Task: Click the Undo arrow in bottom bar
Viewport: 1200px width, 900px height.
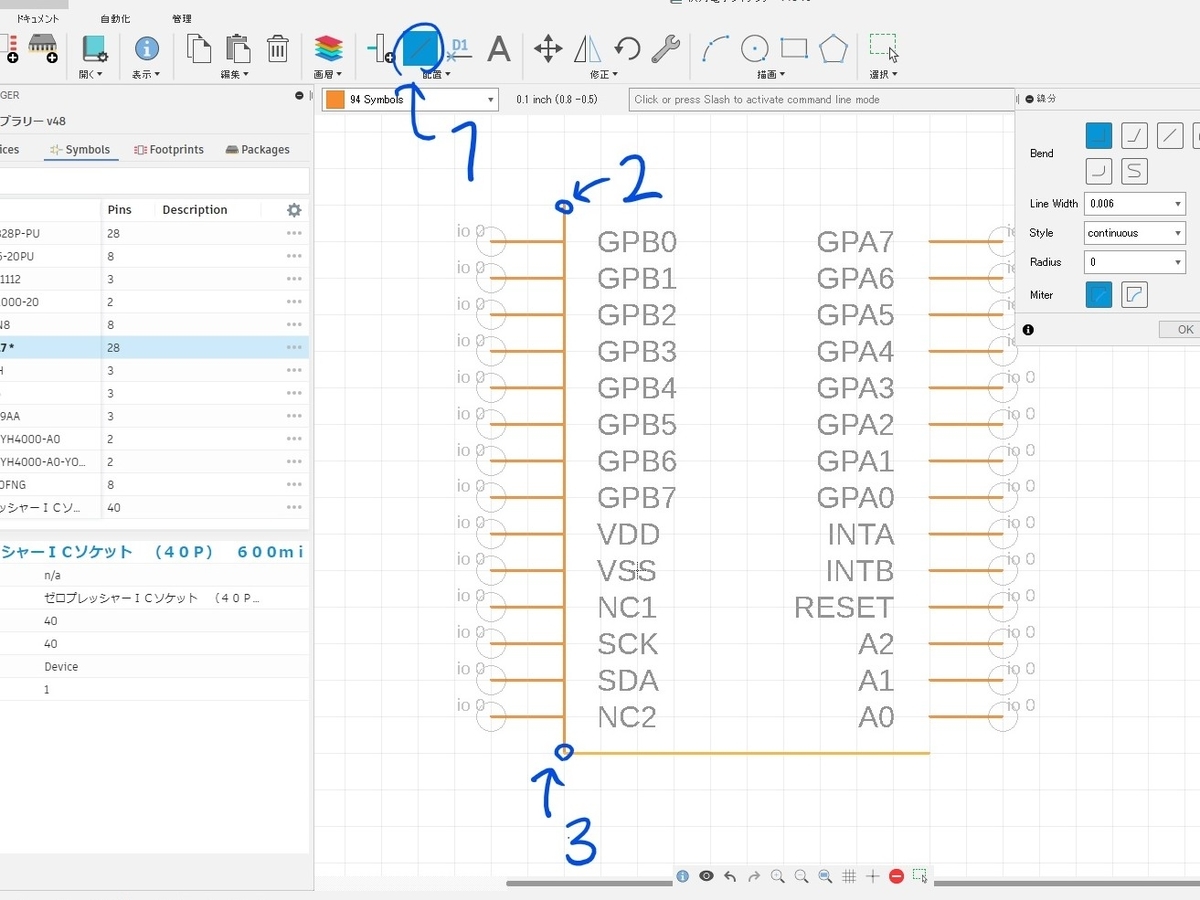Action: [x=730, y=876]
